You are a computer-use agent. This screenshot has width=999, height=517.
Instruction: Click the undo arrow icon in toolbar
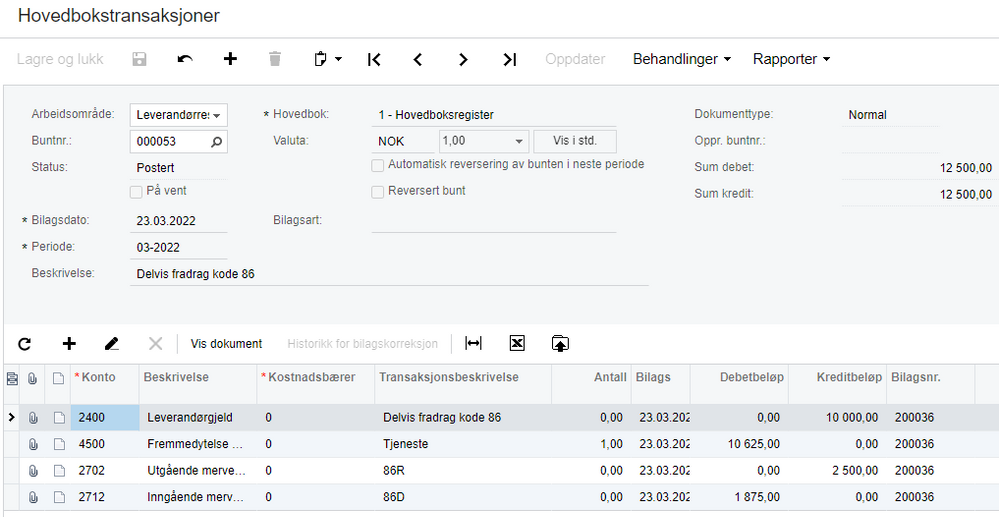[185, 60]
